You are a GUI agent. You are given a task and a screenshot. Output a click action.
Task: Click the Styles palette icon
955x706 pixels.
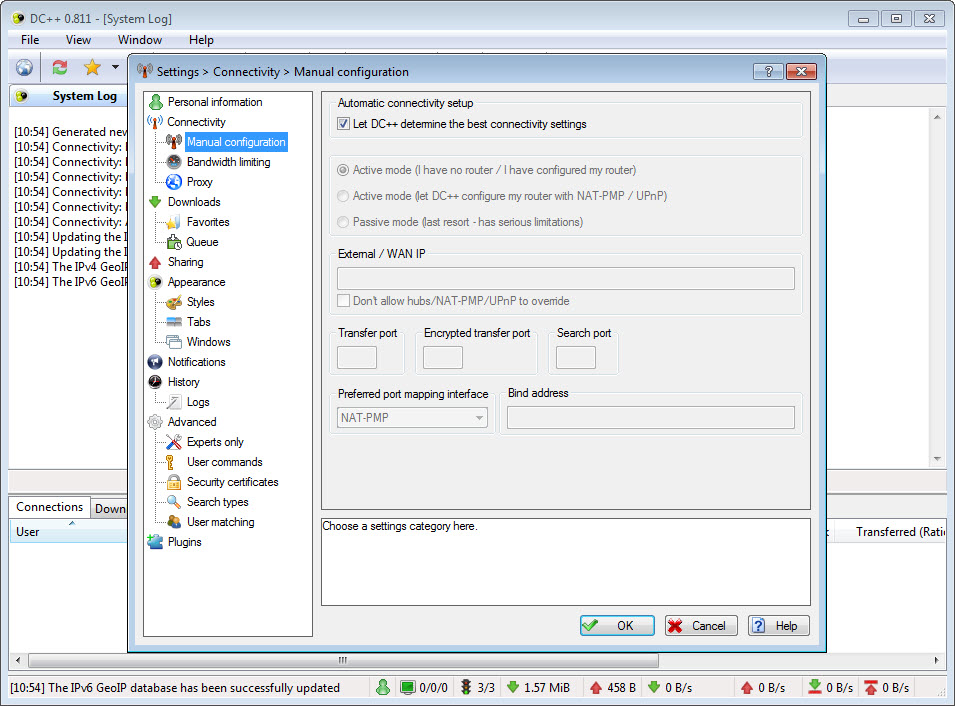(x=174, y=302)
